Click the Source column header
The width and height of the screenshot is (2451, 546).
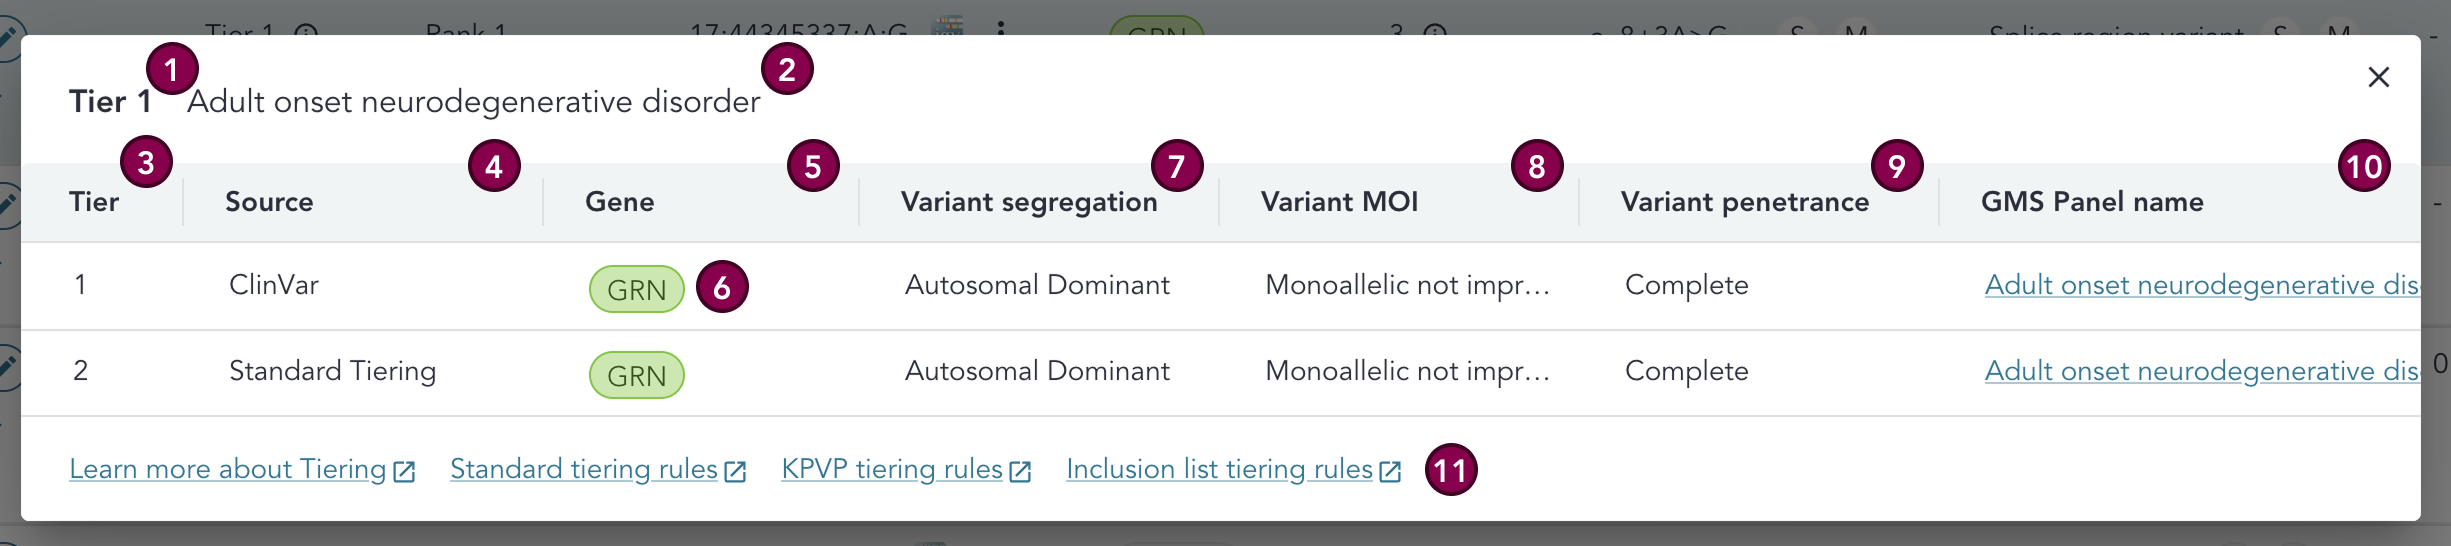click(269, 202)
